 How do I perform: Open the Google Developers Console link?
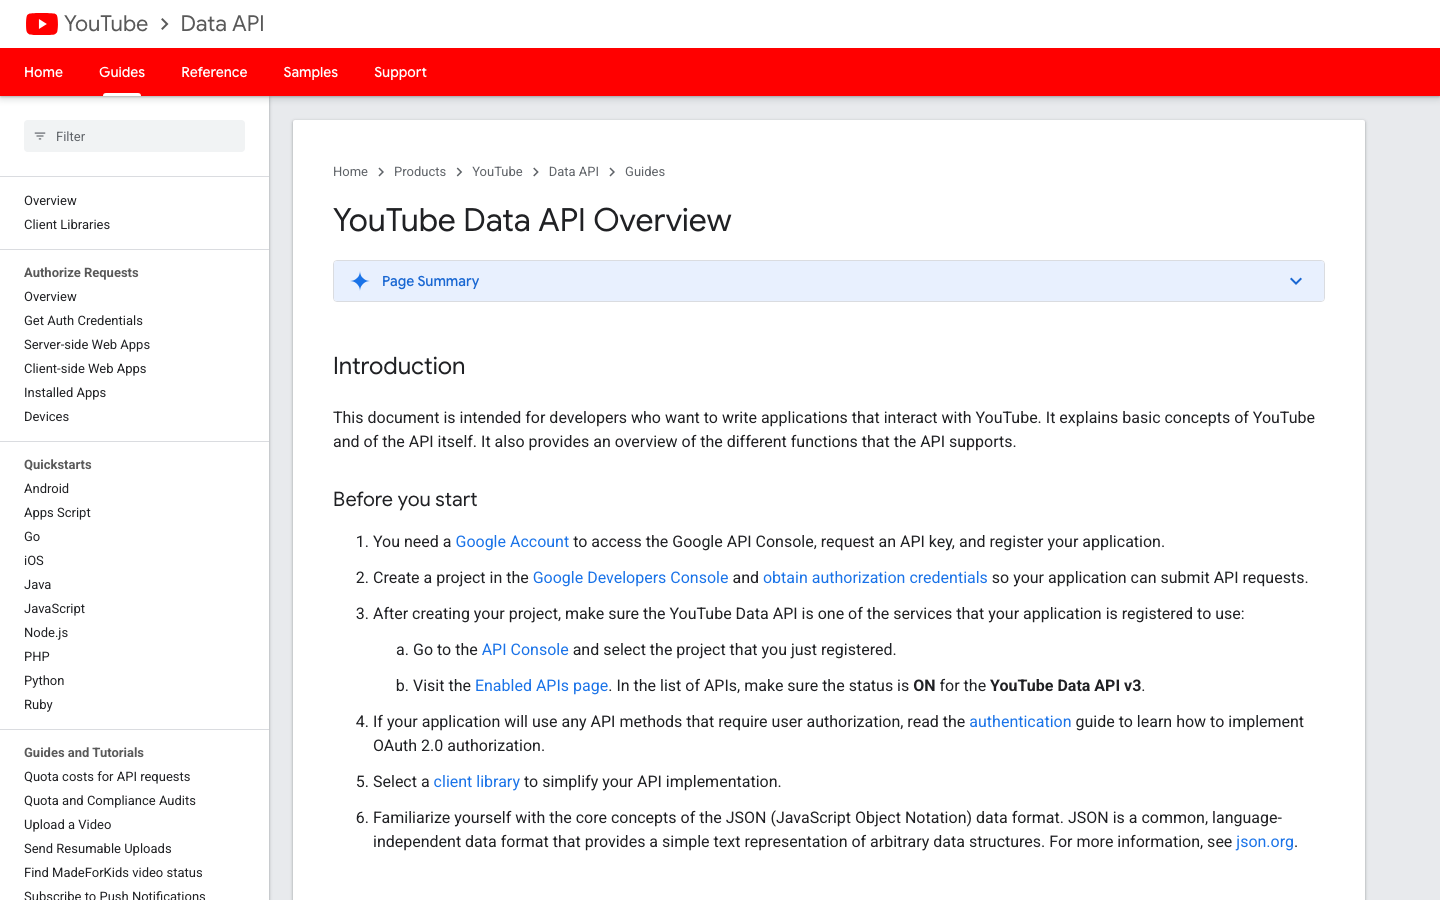[630, 578]
